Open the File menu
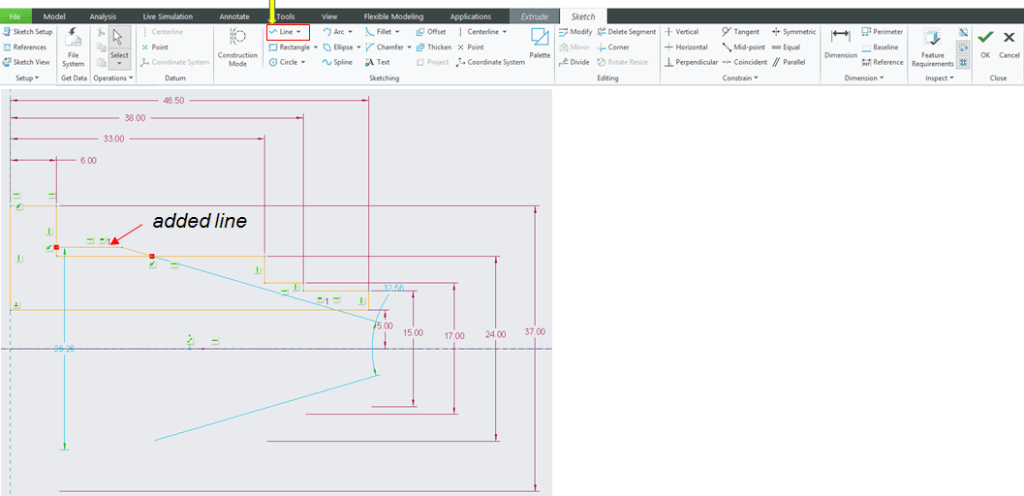1024x496 pixels. pos(15,17)
